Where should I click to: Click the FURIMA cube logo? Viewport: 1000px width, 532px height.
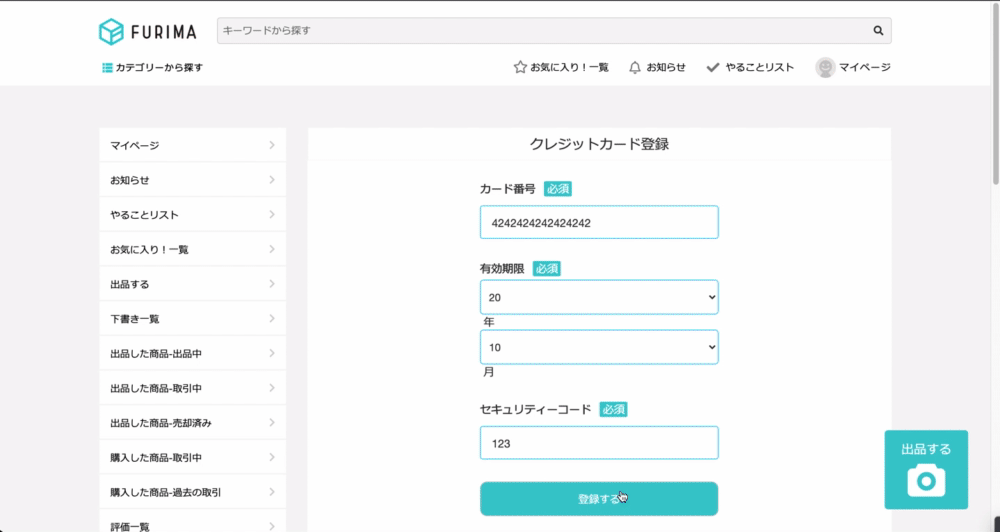tap(111, 31)
